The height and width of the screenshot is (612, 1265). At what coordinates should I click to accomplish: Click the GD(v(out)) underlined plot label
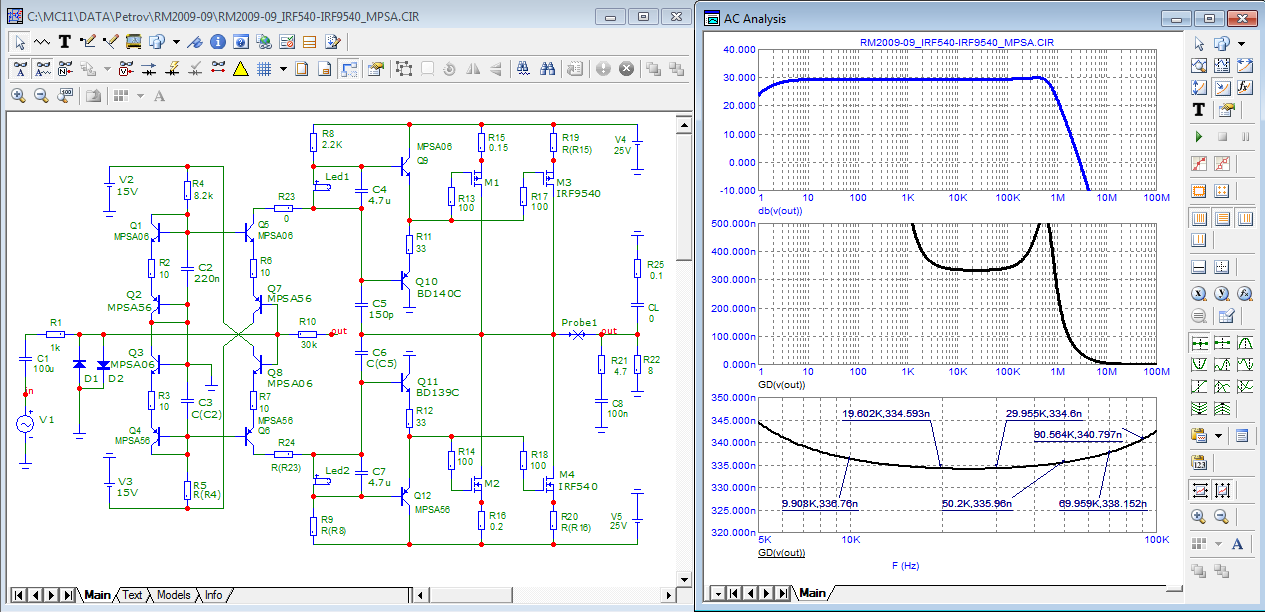point(783,552)
